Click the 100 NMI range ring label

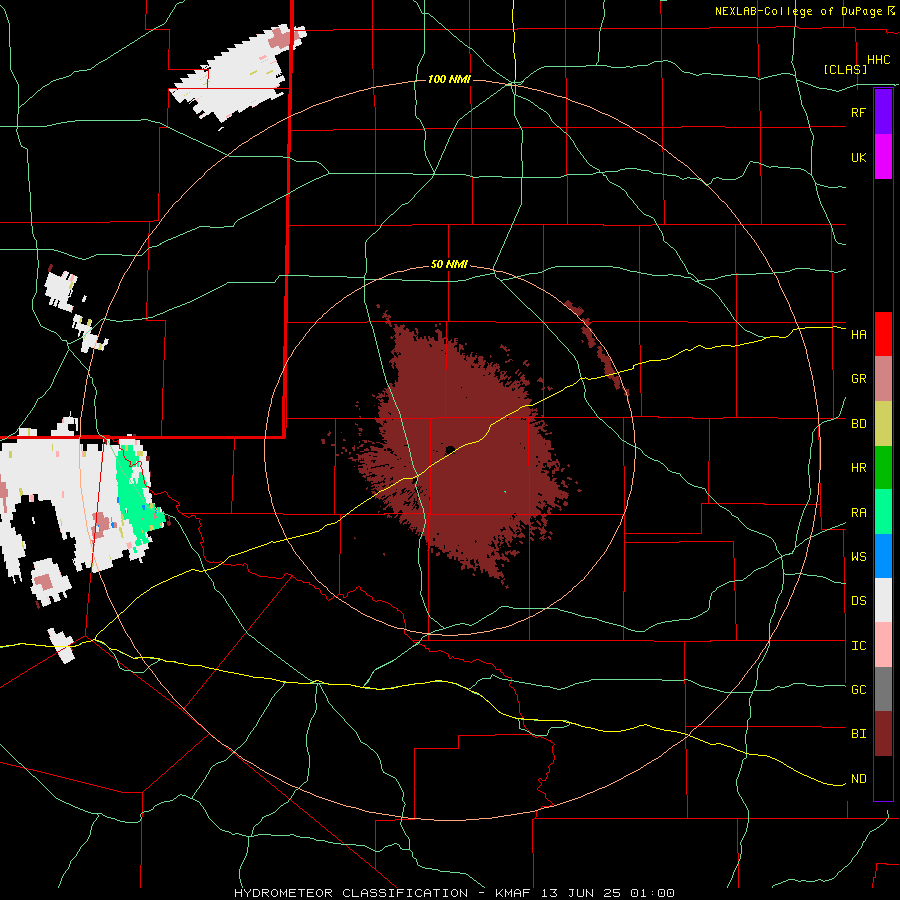pos(449,79)
